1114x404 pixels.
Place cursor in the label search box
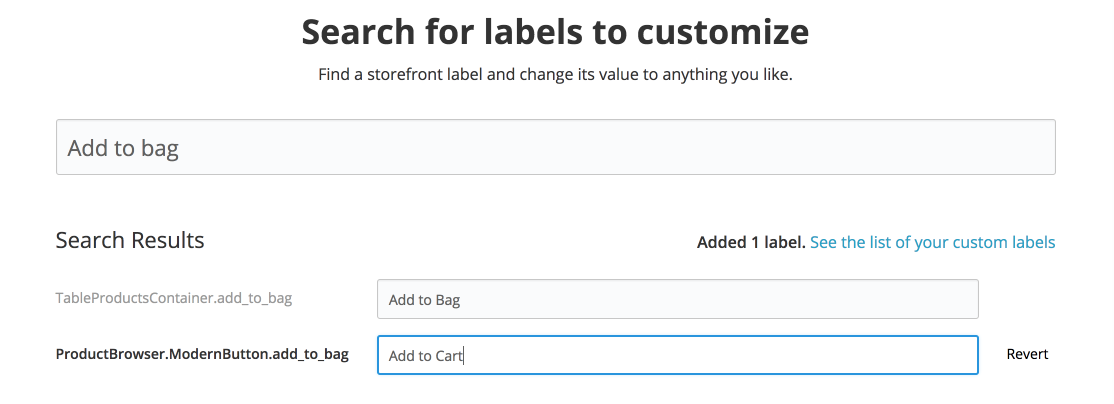[555, 148]
